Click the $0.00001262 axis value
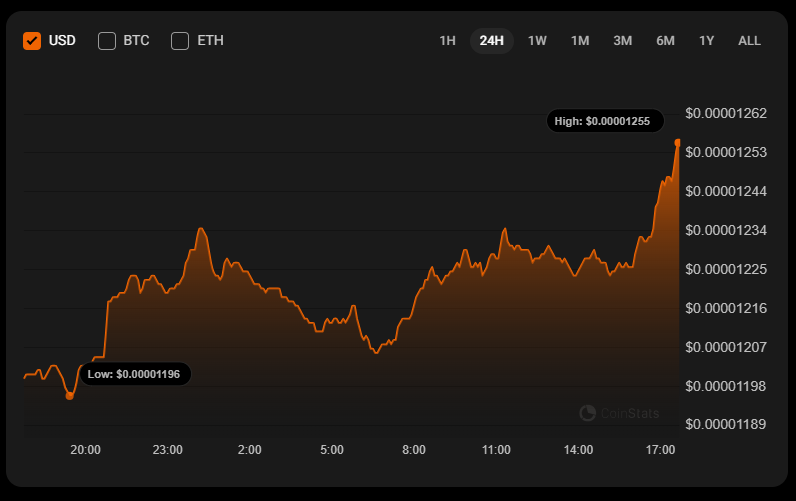This screenshot has height=501, width=796. pos(726,113)
